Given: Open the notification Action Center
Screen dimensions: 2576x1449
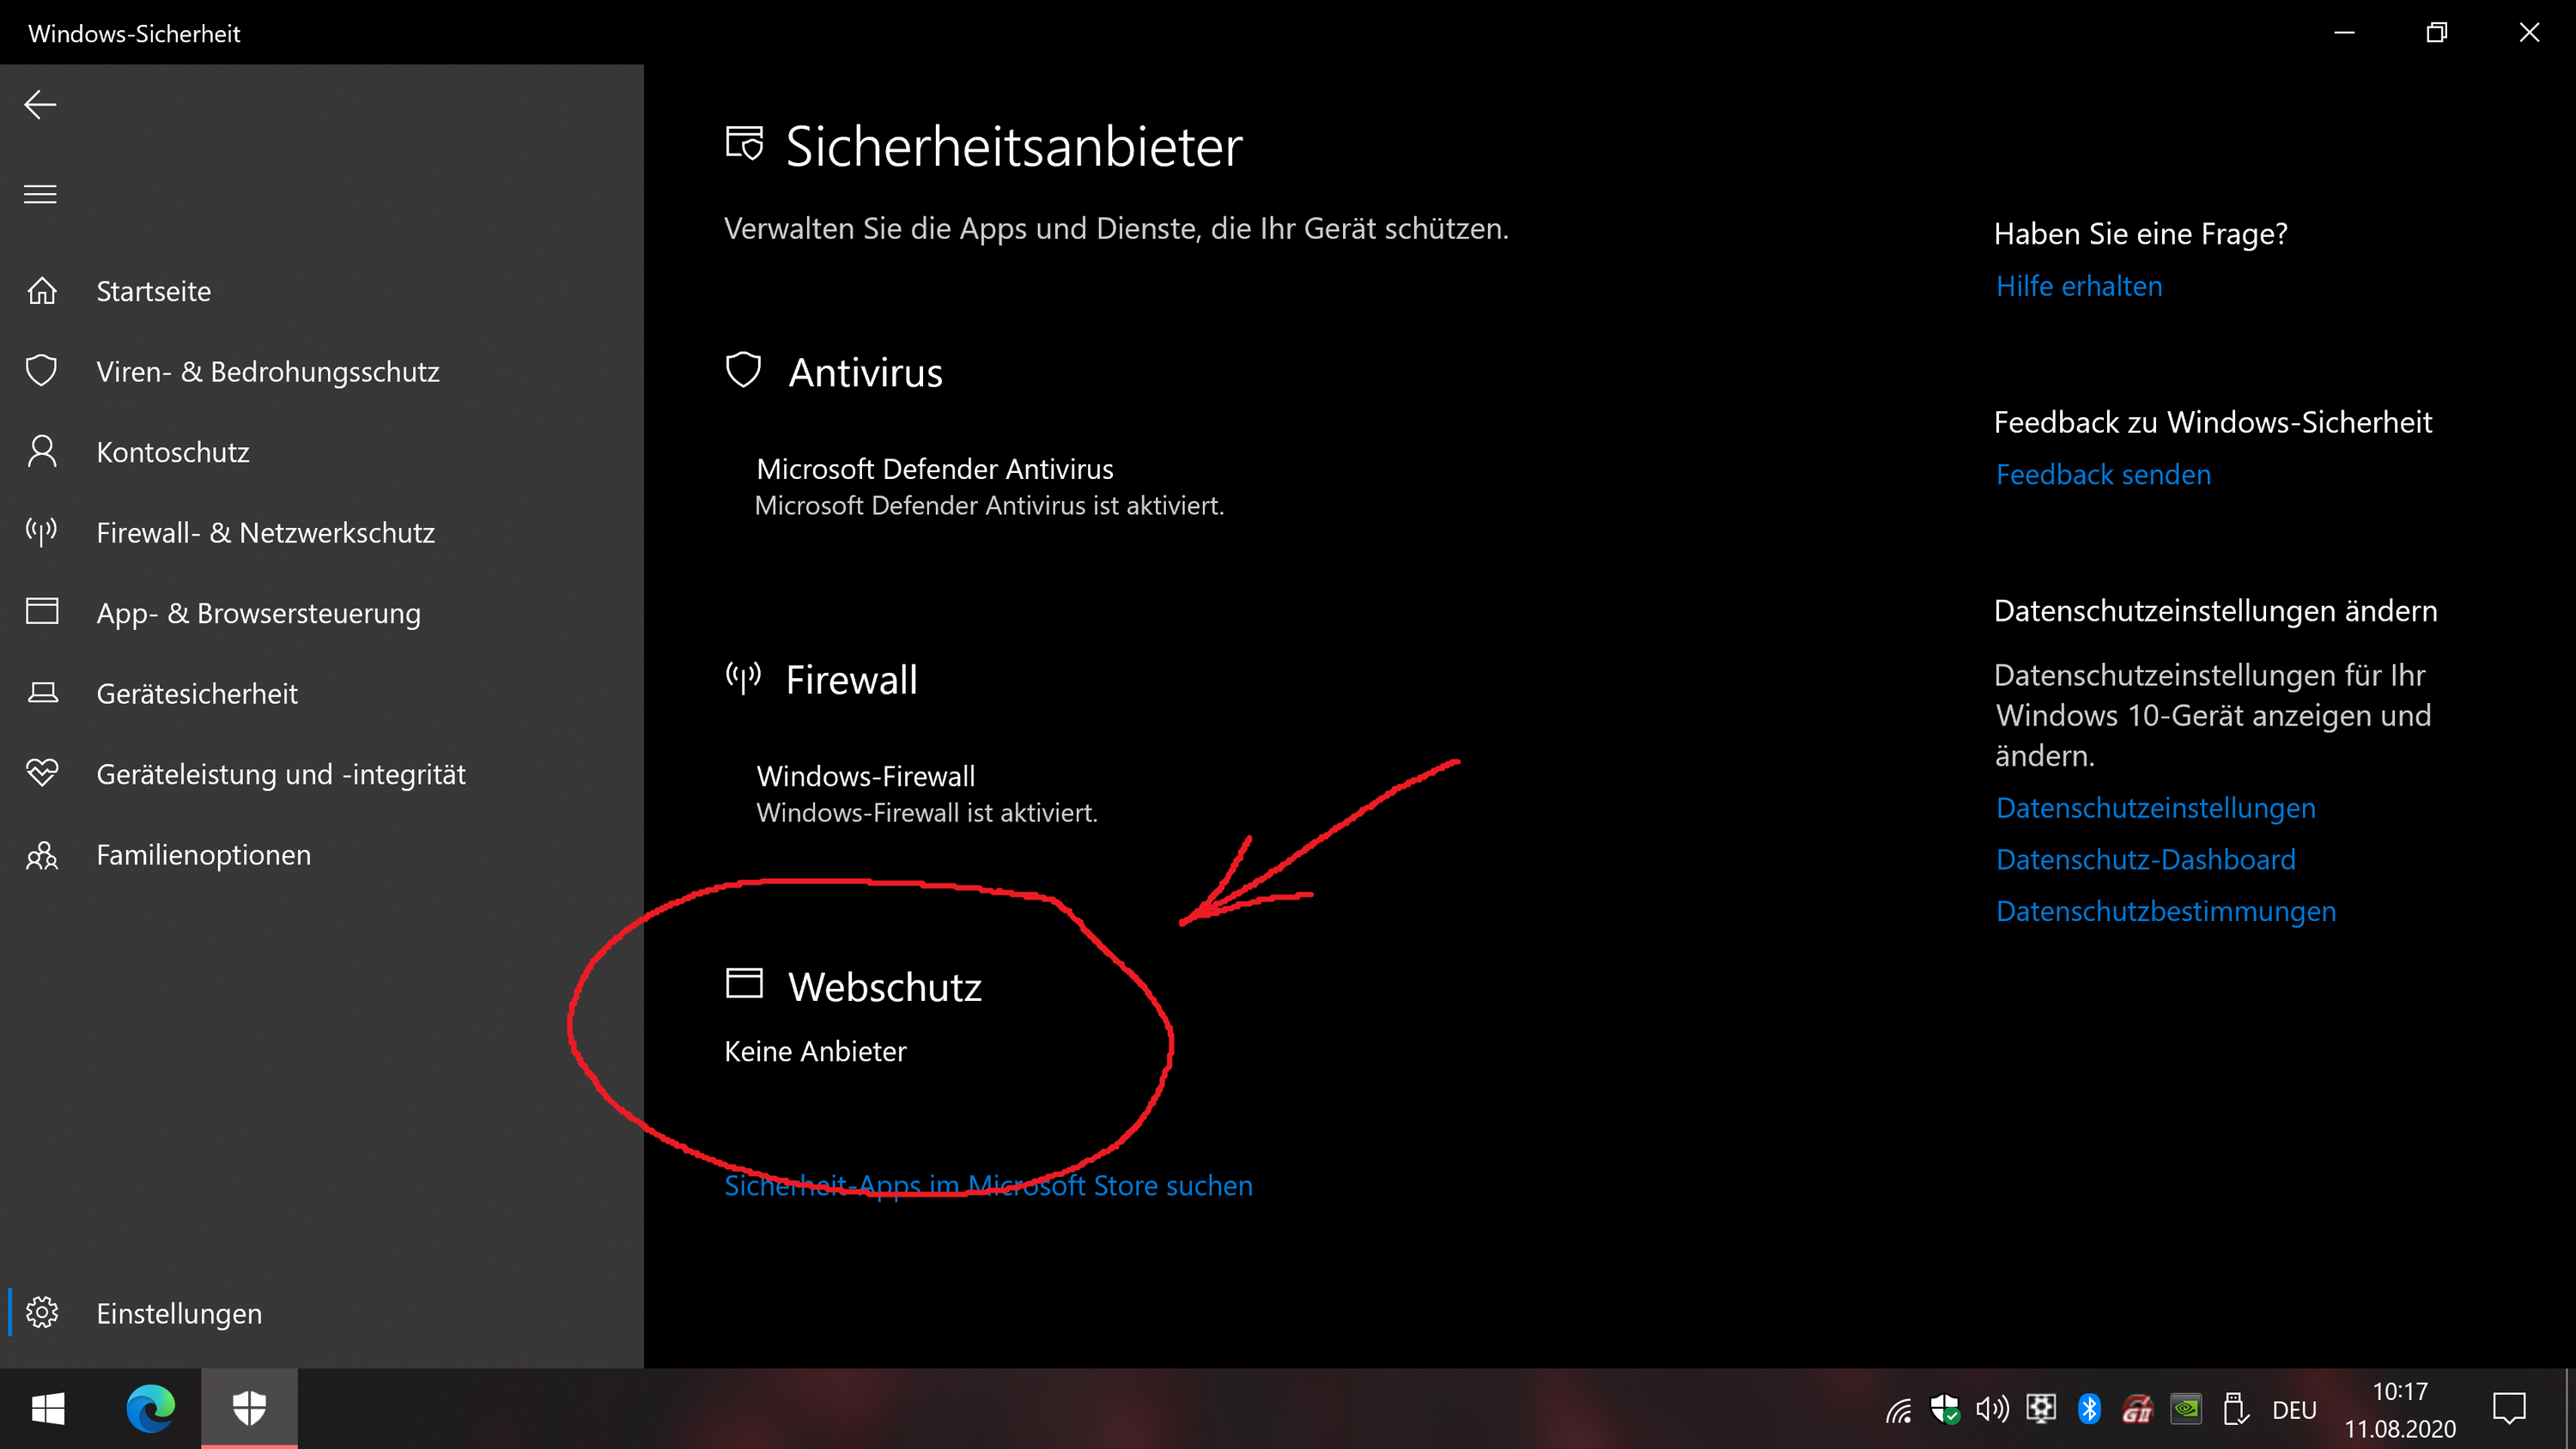Looking at the screenshot, I should click(2509, 1409).
